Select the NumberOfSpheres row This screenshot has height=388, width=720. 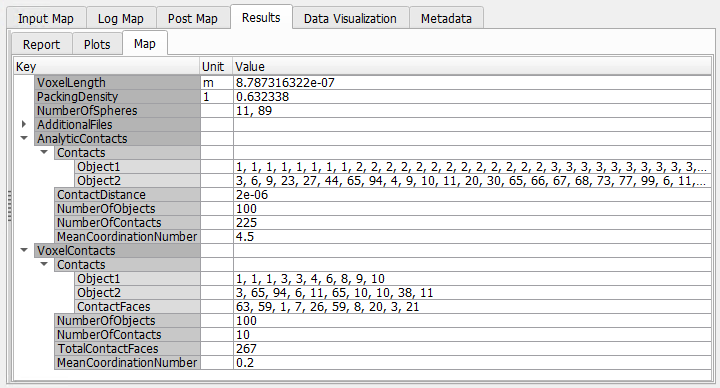pyautogui.click(x=117, y=111)
